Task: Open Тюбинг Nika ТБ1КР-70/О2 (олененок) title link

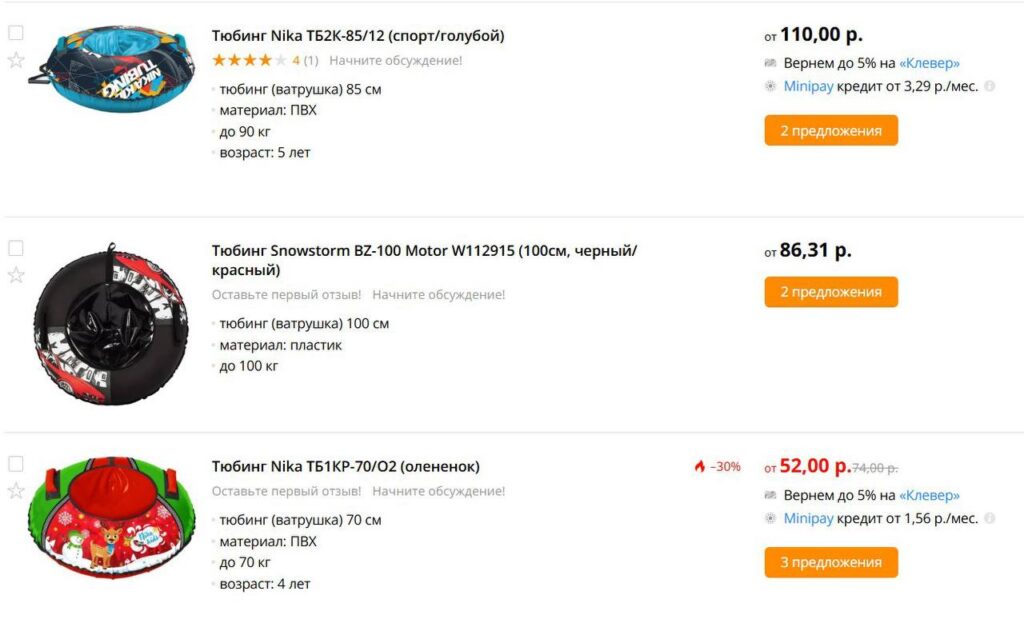Action: 345,466
